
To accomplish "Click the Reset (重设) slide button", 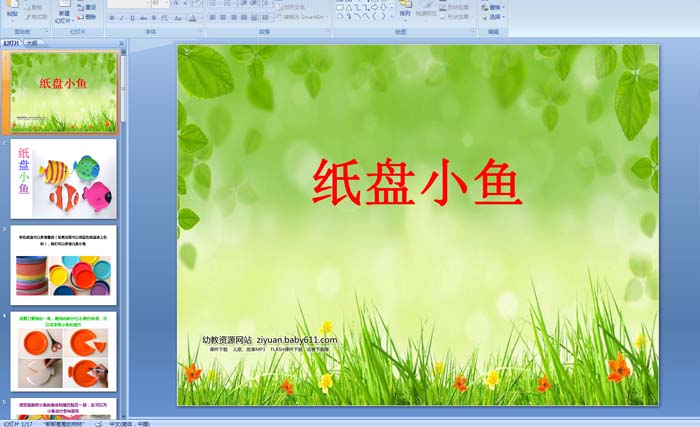I will tap(87, 7).
